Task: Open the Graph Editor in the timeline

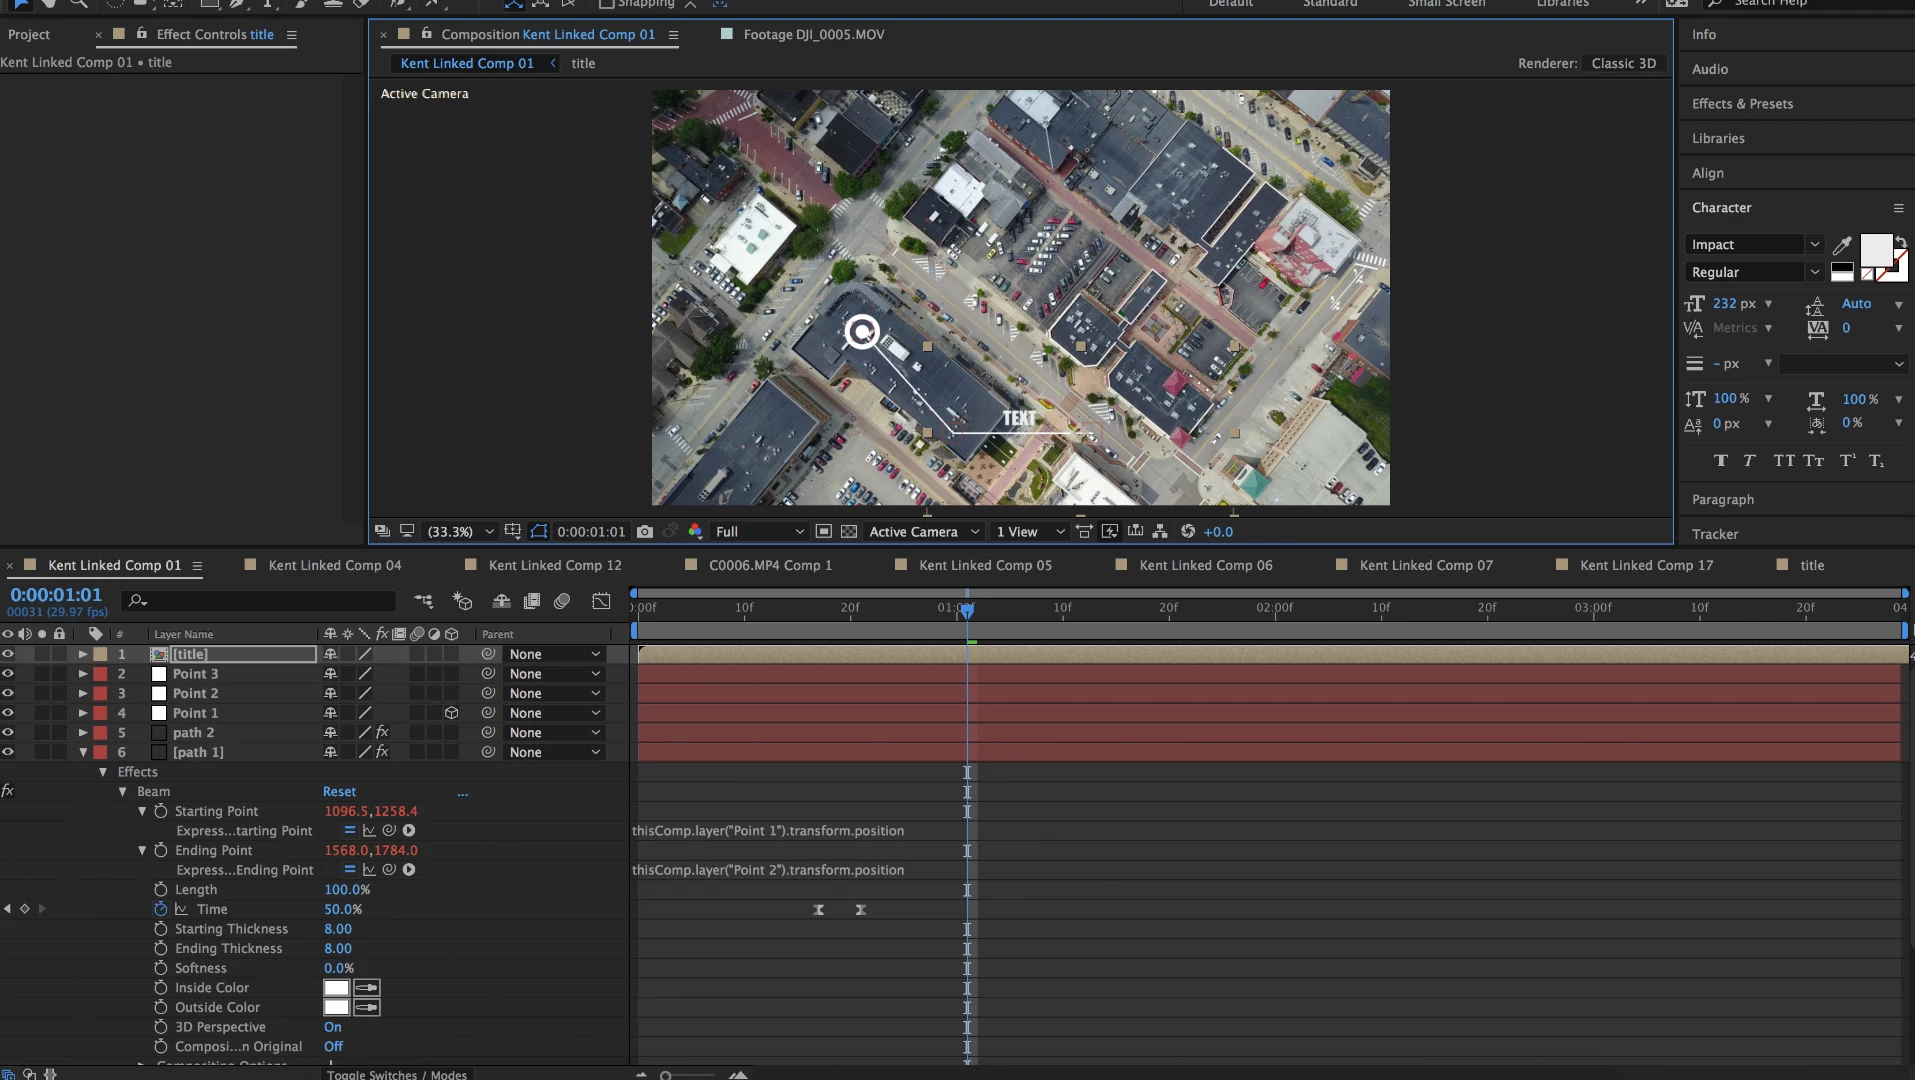Action: point(601,601)
